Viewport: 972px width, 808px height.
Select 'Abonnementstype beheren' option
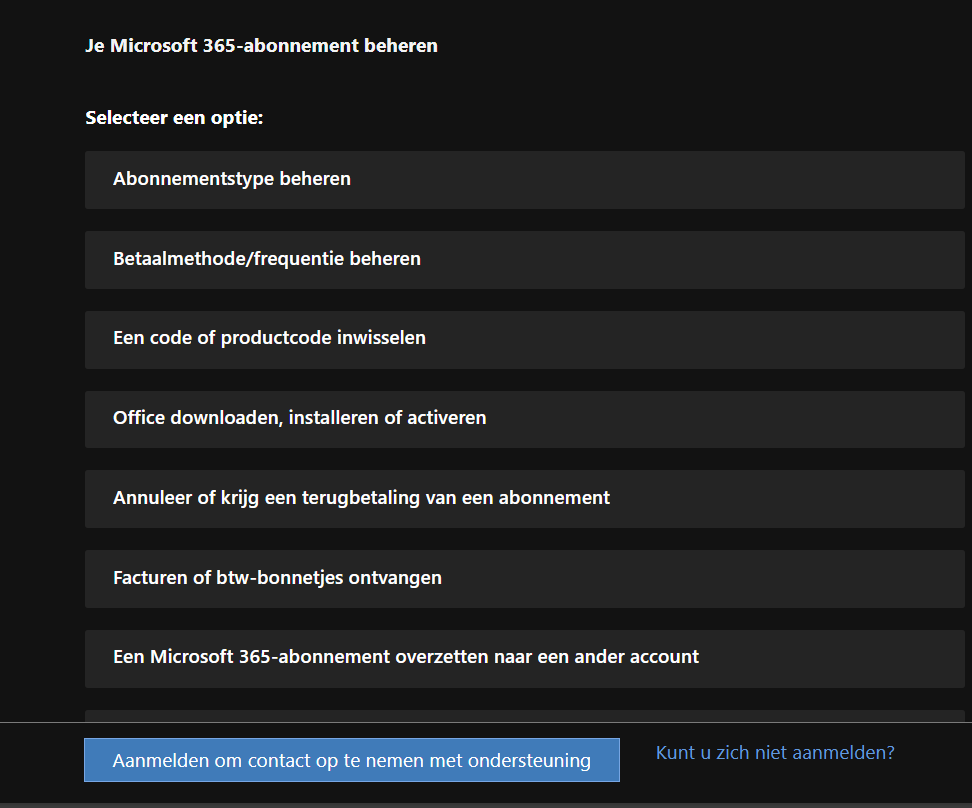coord(524,179)
